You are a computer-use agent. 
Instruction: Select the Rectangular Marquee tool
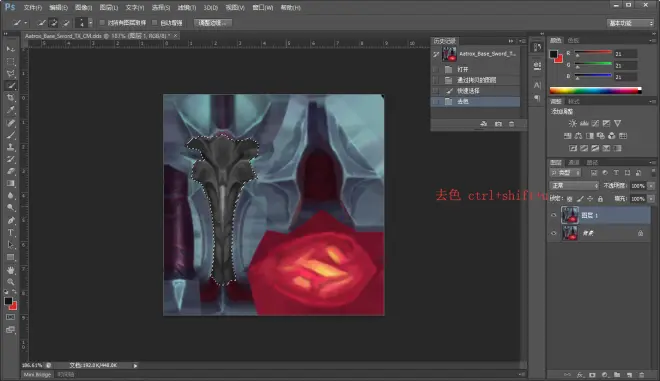click(11, 61)
